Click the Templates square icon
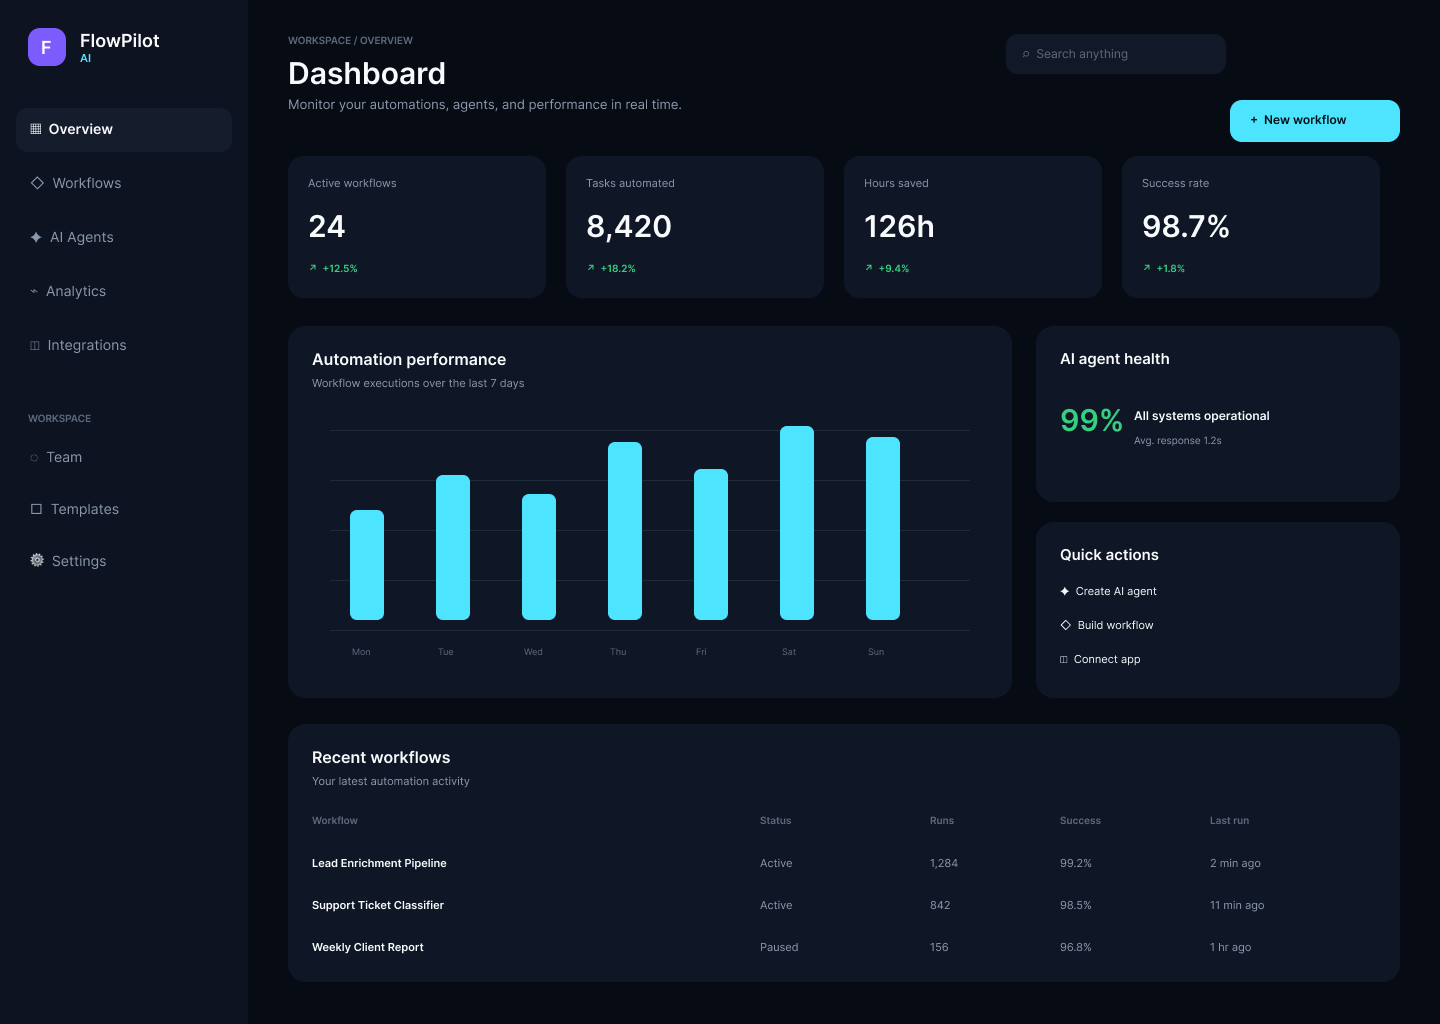 pos(36,509)
